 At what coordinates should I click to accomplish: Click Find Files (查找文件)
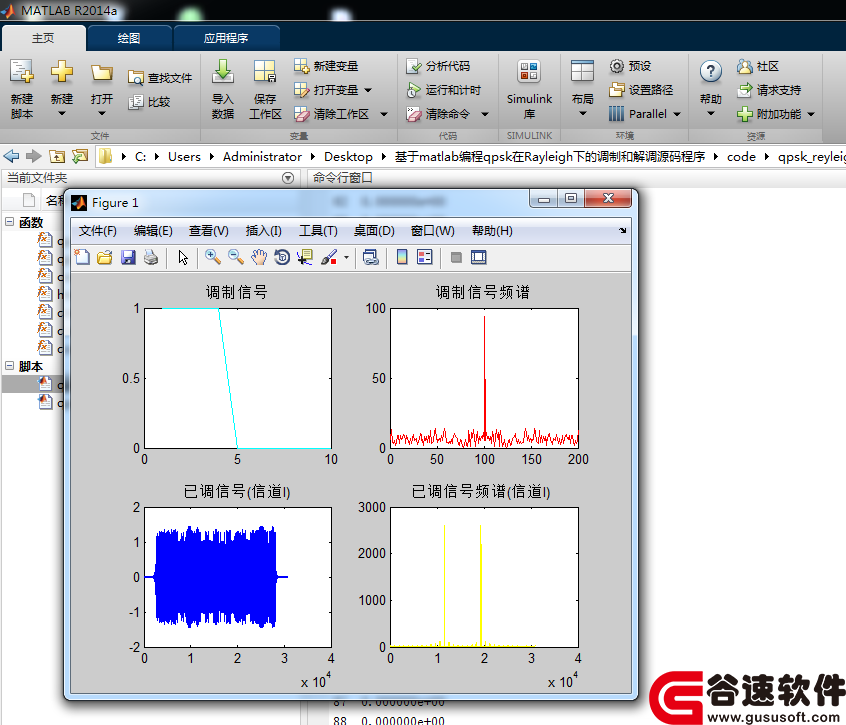click(x=160, y=78)
